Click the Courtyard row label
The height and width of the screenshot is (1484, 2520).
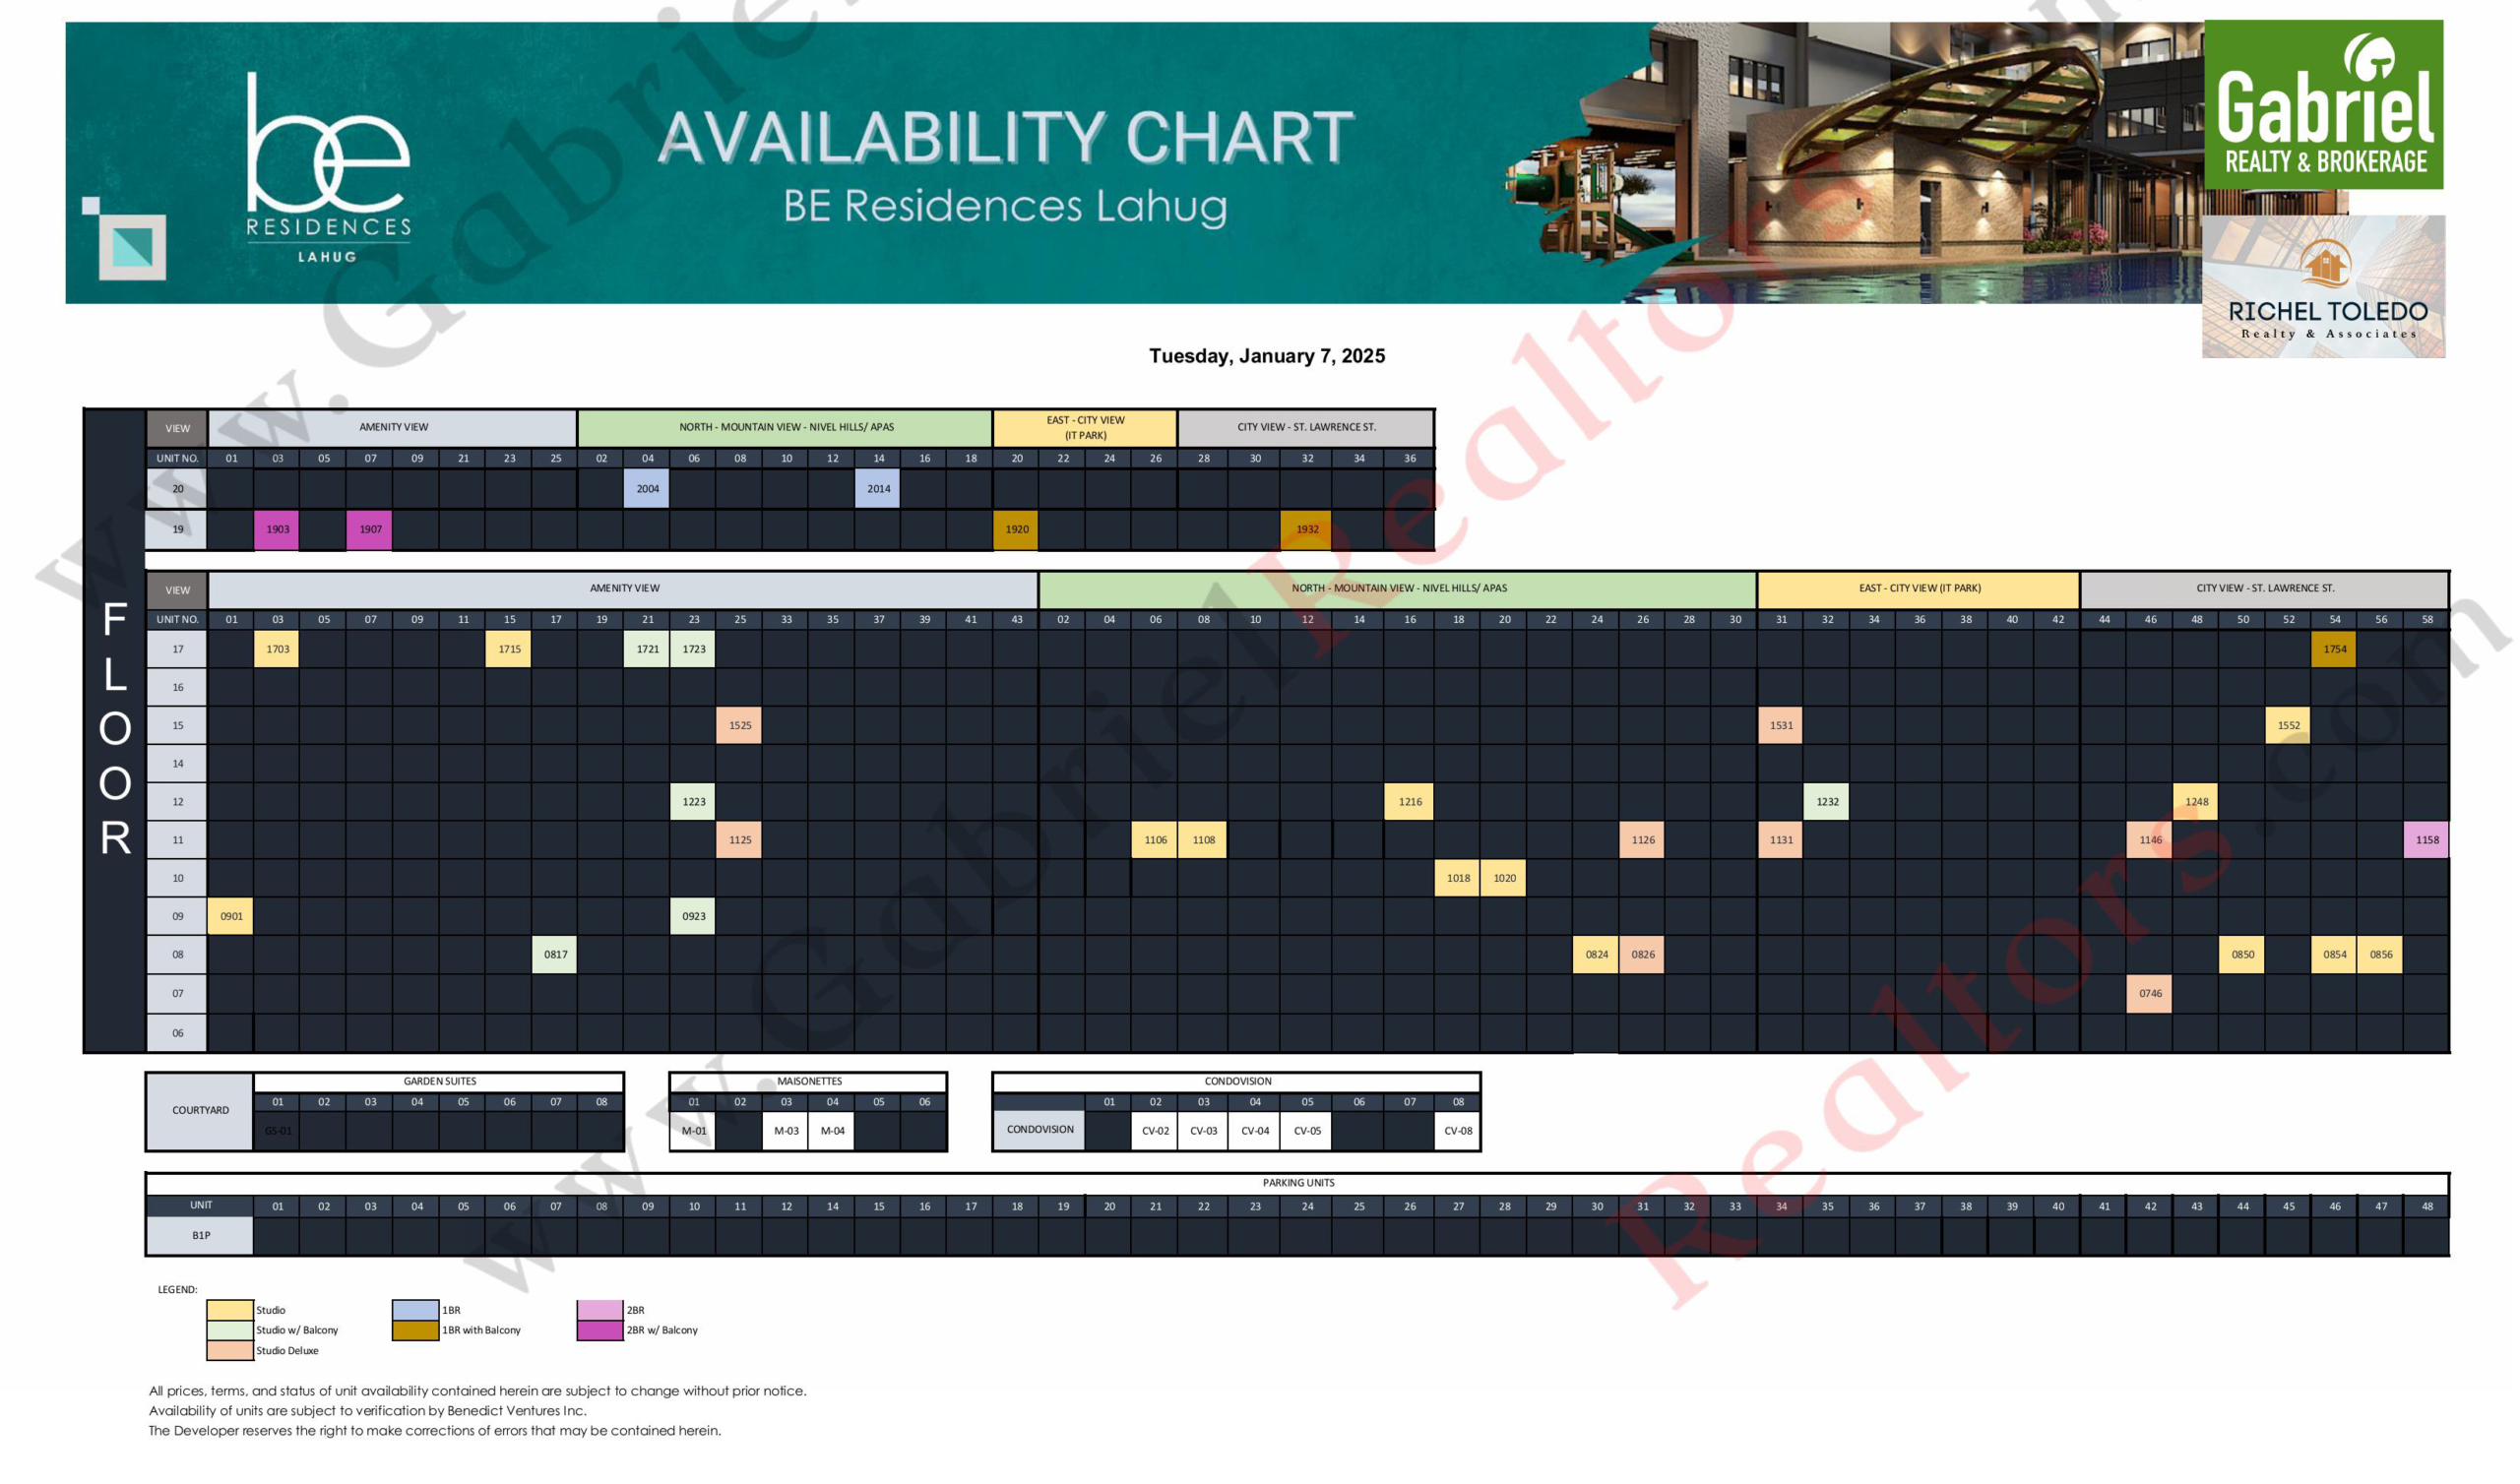pyautogui.click(x=200, y=1111)
